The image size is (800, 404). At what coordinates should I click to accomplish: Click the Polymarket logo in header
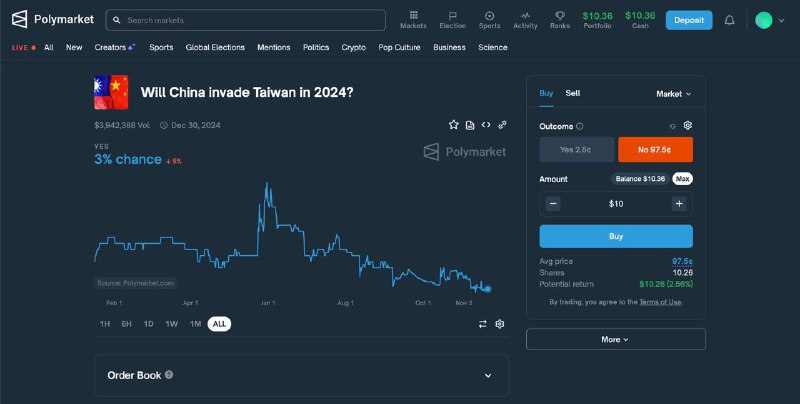click(53, 20)
